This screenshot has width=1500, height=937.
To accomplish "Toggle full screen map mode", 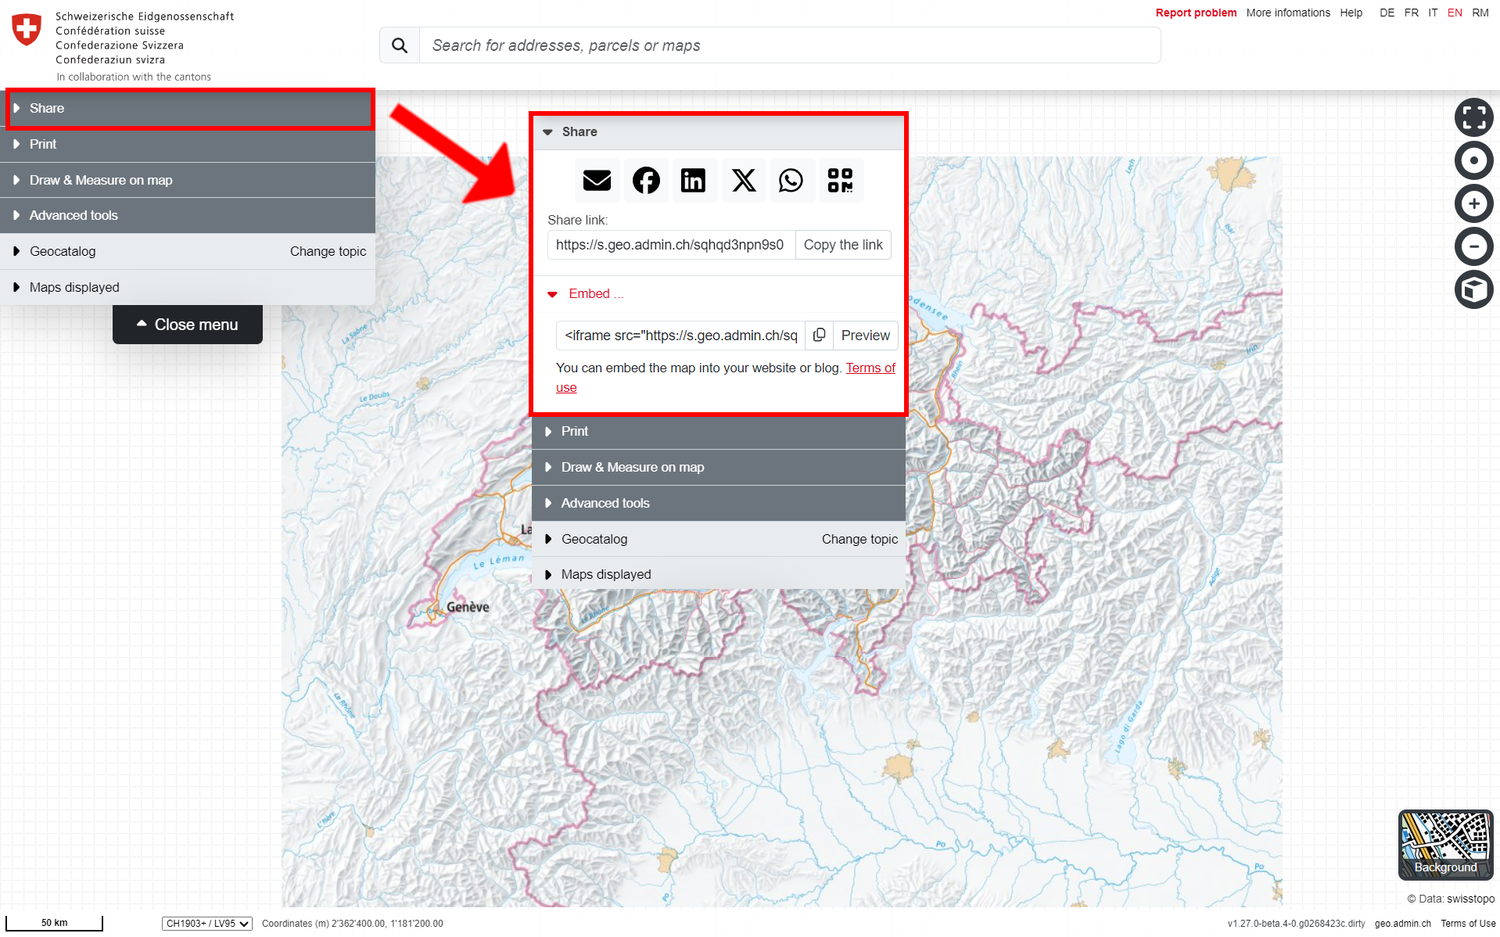I will [x=1473, y=117].
